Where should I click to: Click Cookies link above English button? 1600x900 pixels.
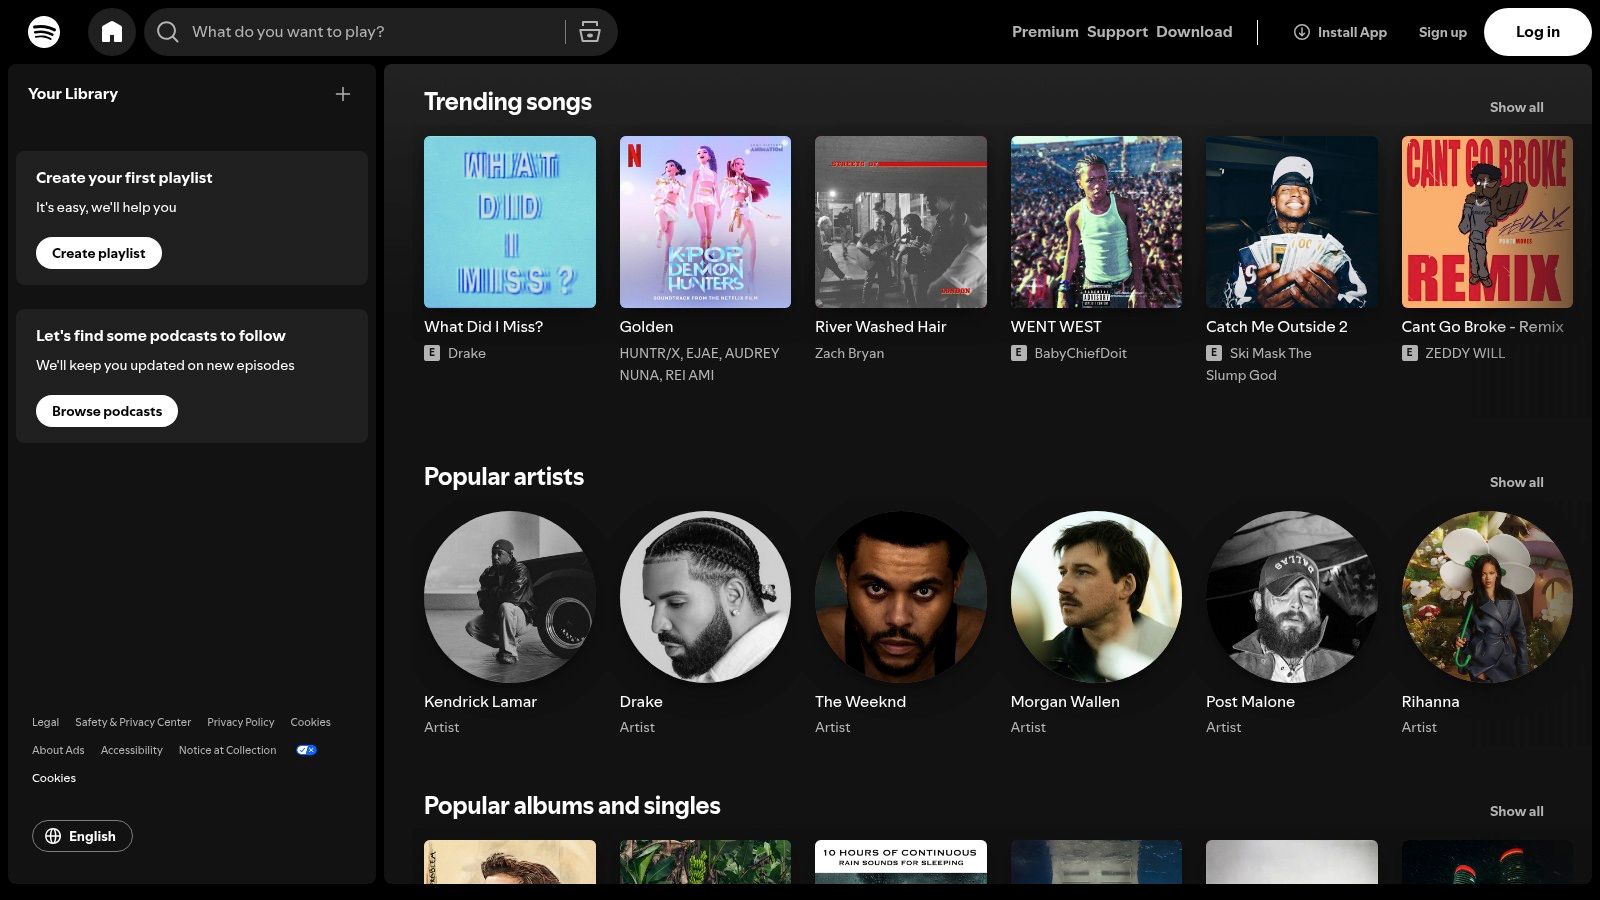(x=54, y=778)
